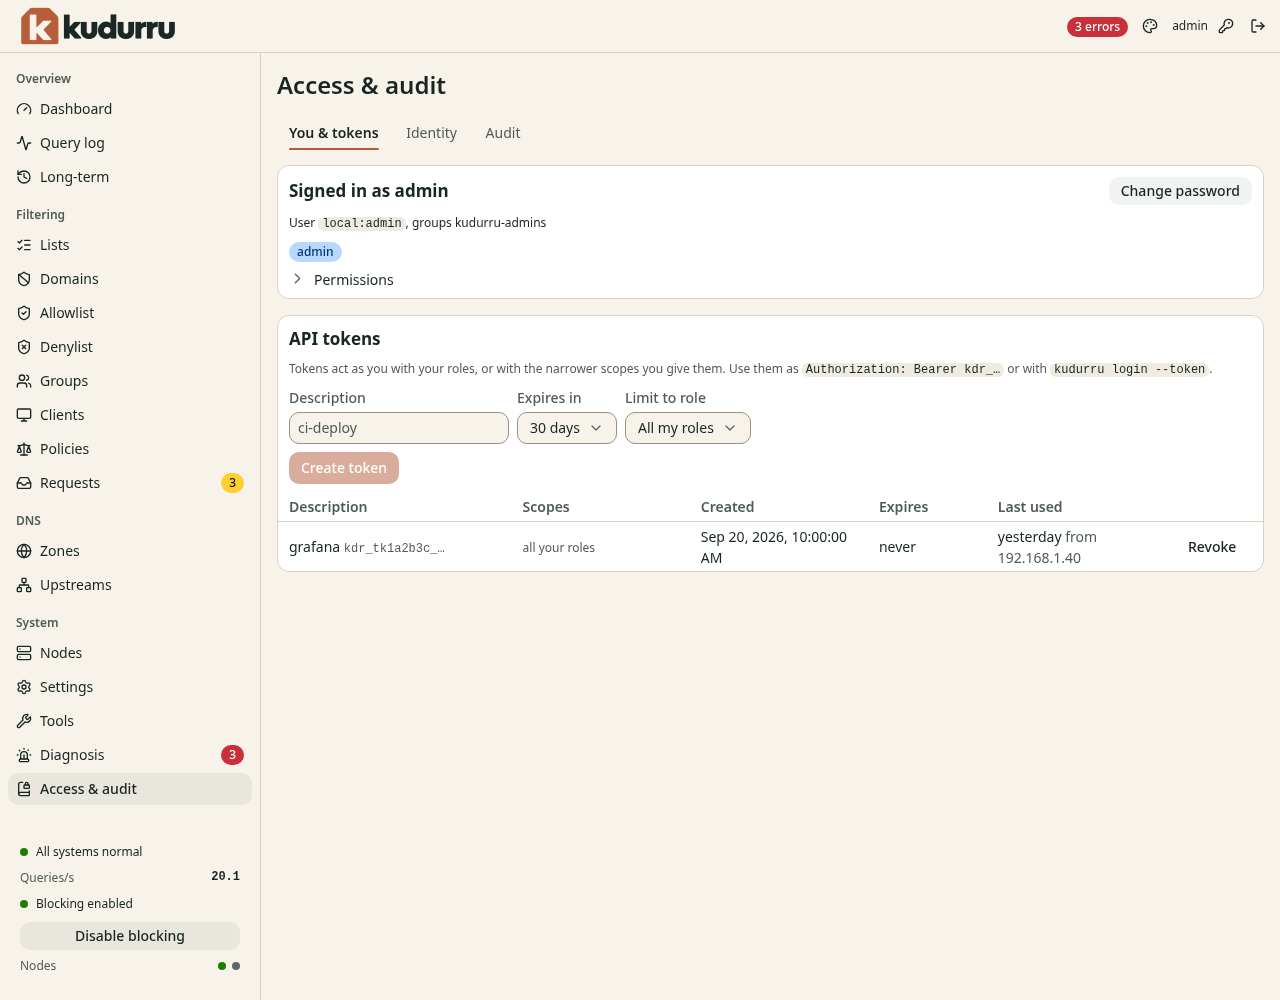
Task: Open the Expires in 30 days dropdown
Action: (x=566, y=428)
